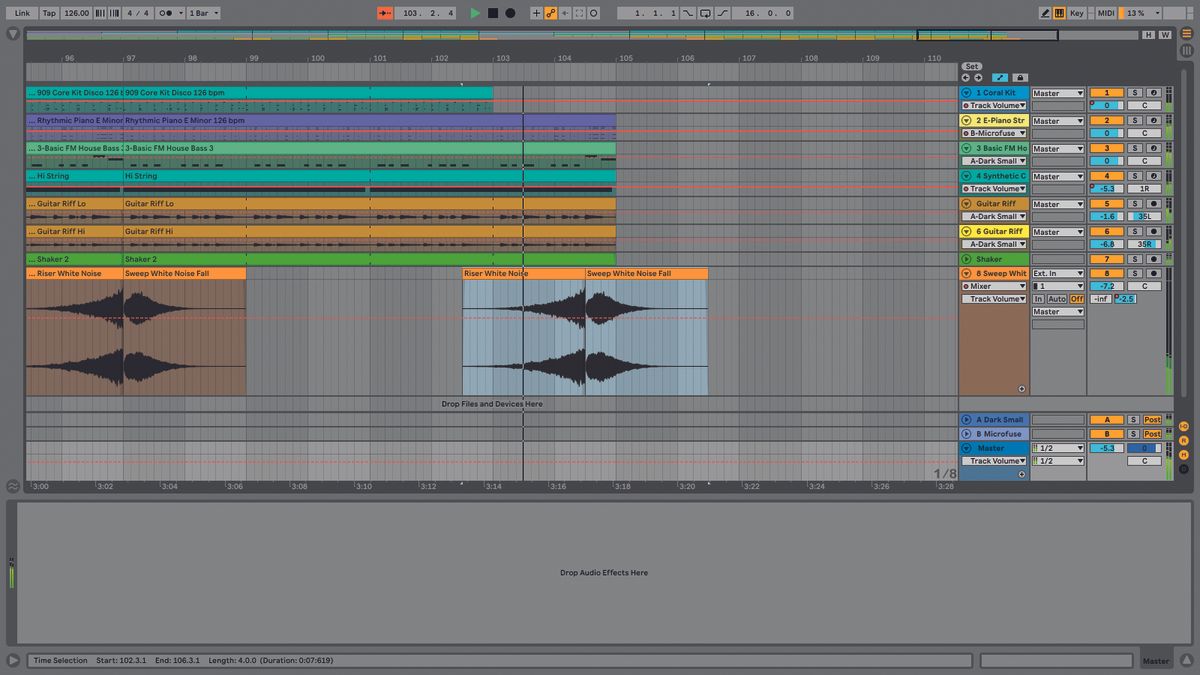Viewport: 1200px width, 675px height.
Task: Select the Sweep White Noise Fall clip
Action: pyautogui.click(x=645, y=272)
